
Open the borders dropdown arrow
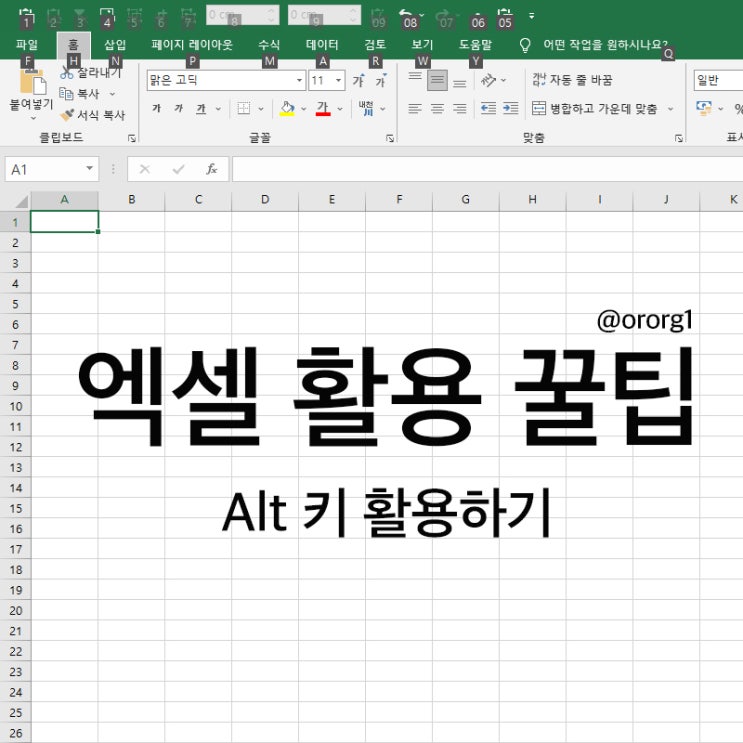[261, 109]
